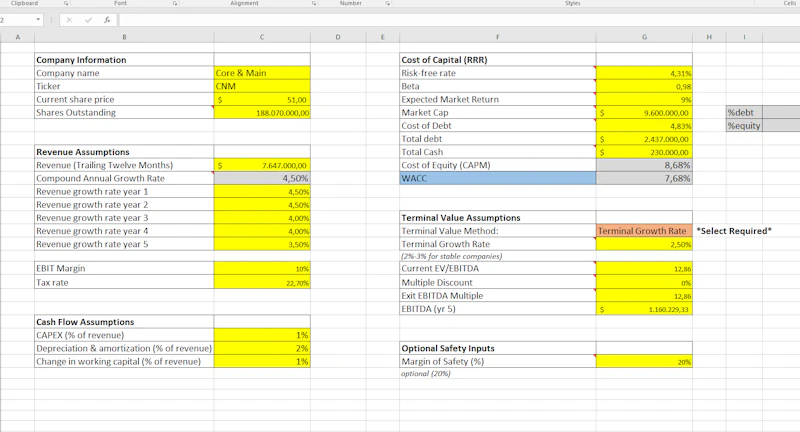
Task: Select the Margin of Safety 20% value
Action: 644,362
